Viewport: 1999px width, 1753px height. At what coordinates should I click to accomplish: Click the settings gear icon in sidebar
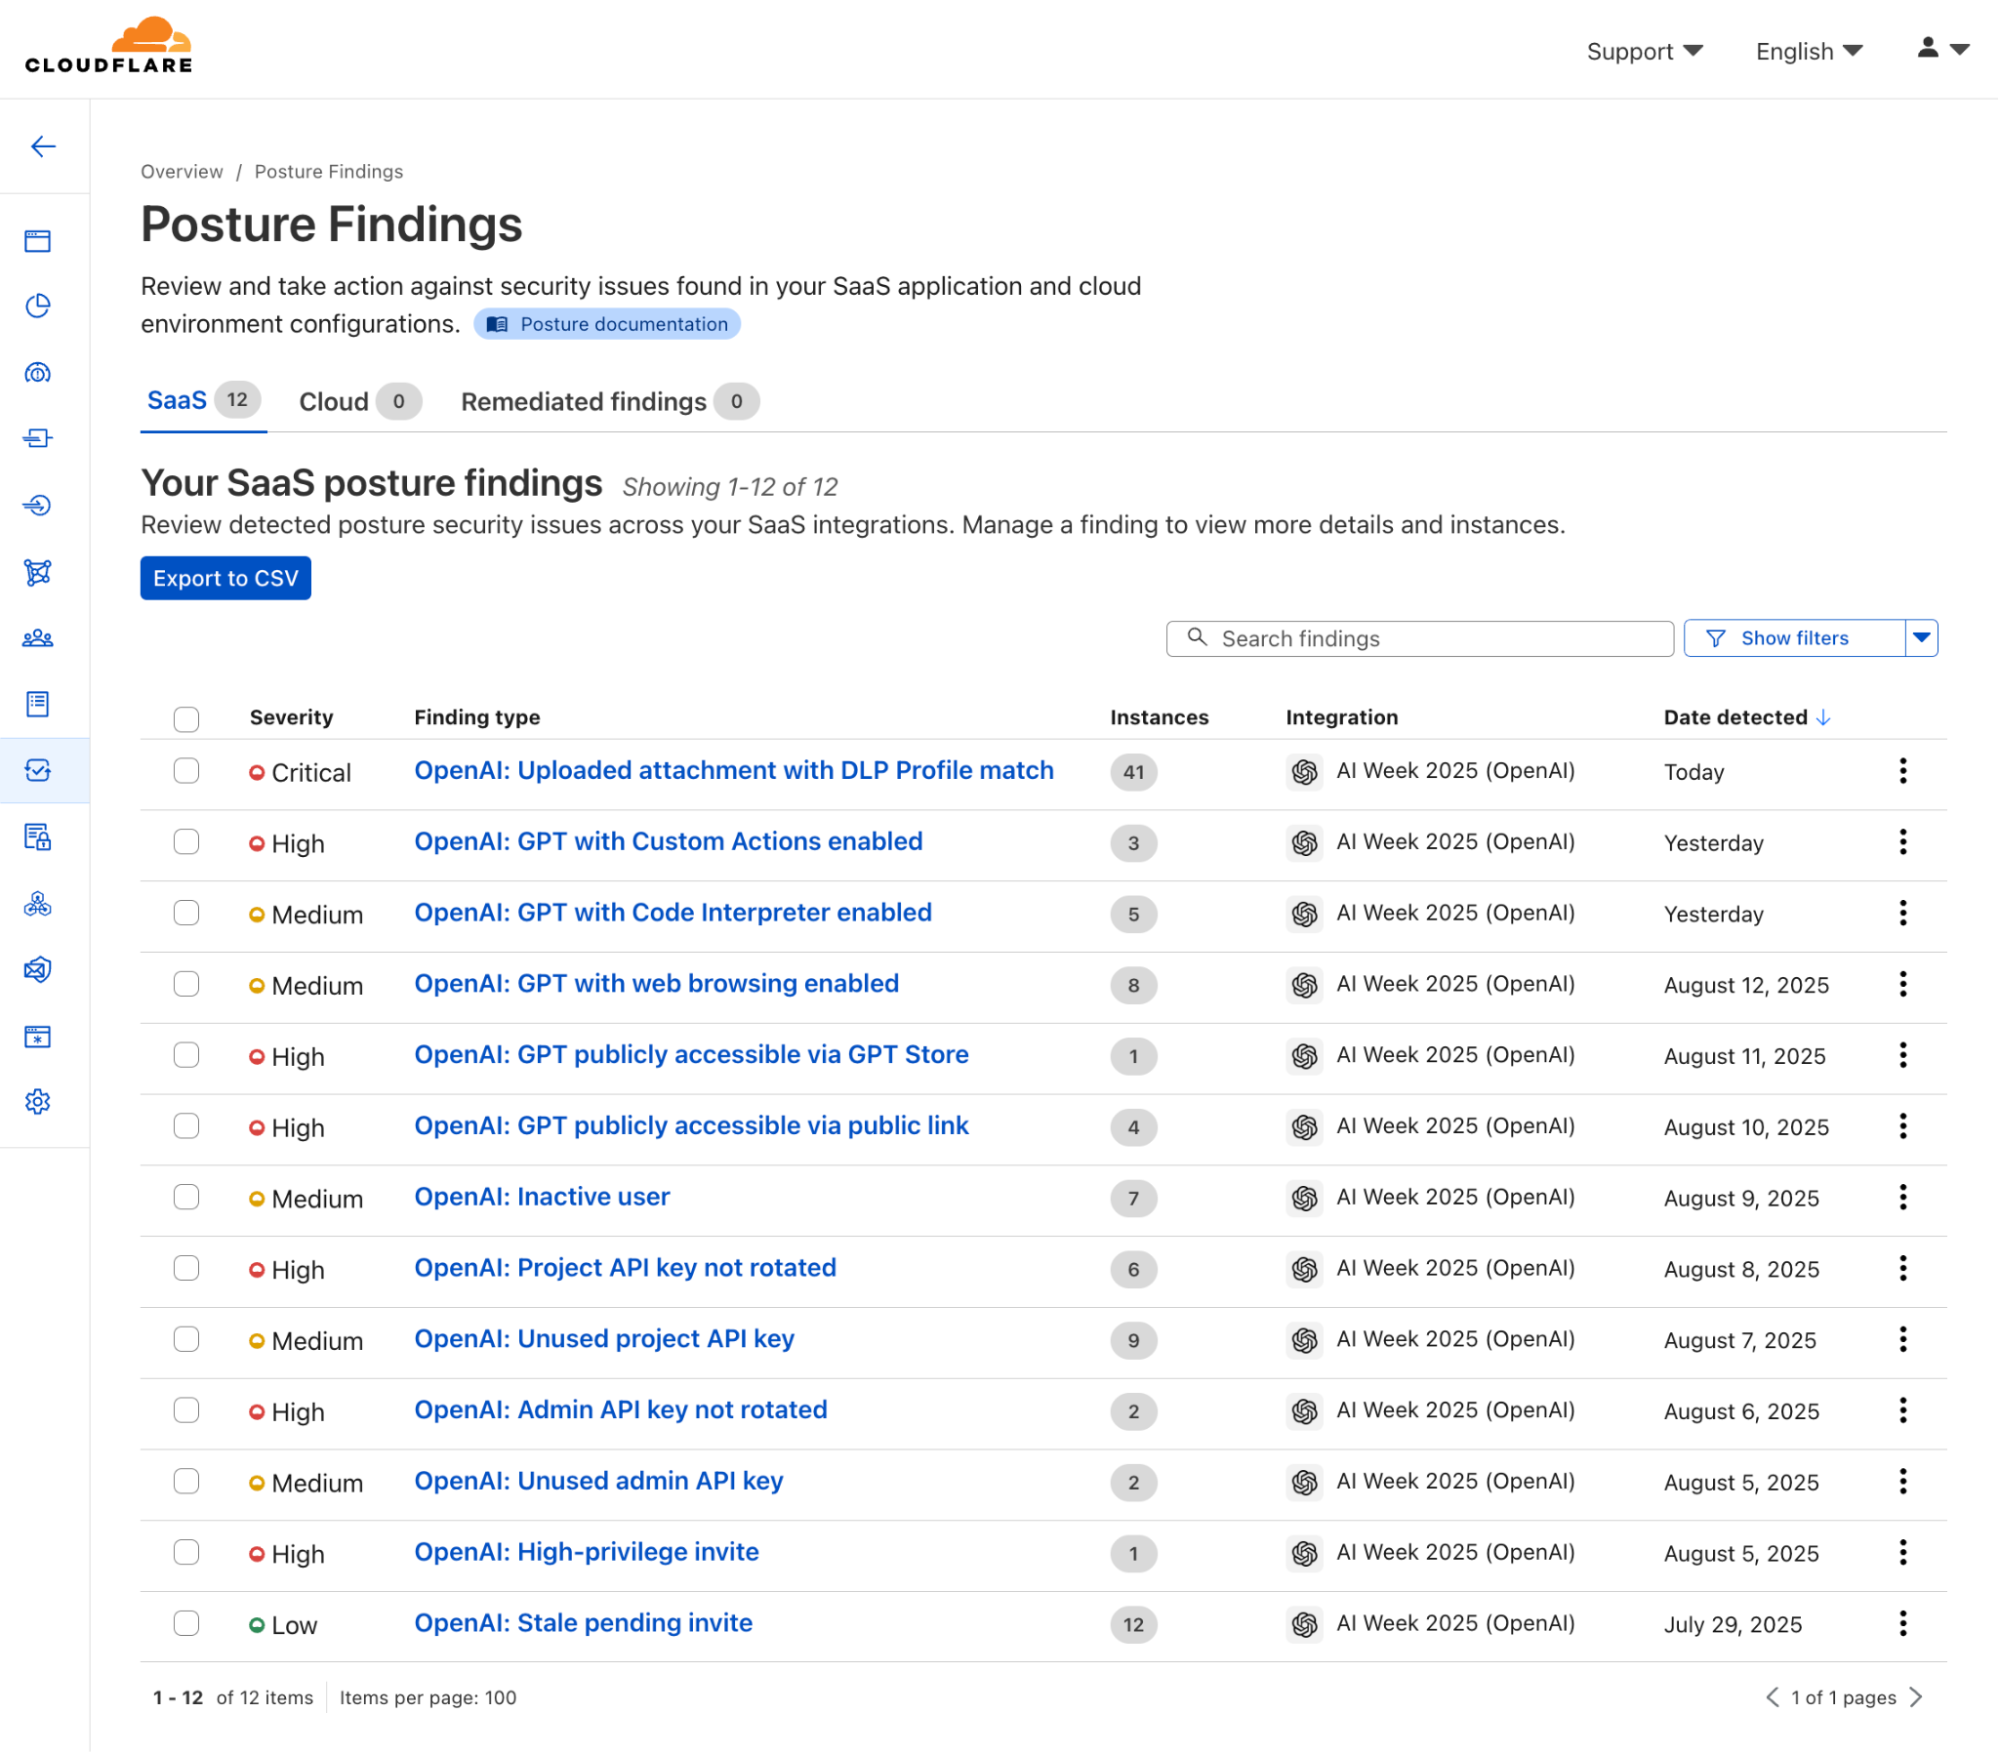(x=38, y=1102)
